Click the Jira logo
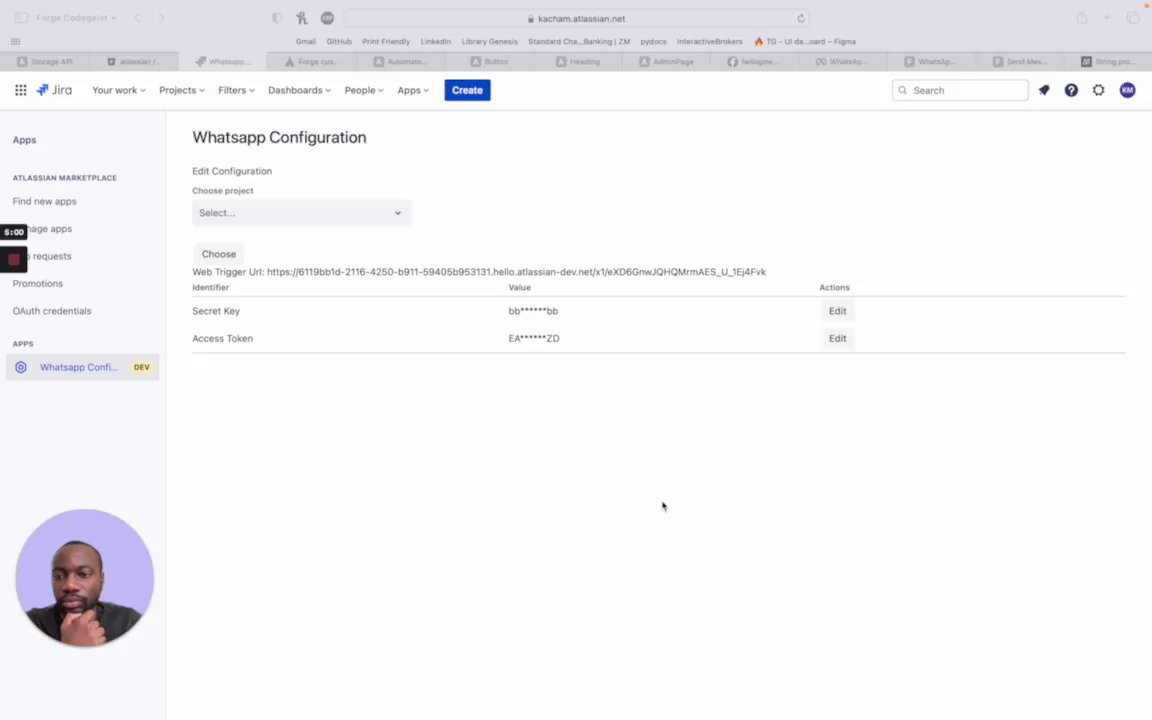 (54, 90)
